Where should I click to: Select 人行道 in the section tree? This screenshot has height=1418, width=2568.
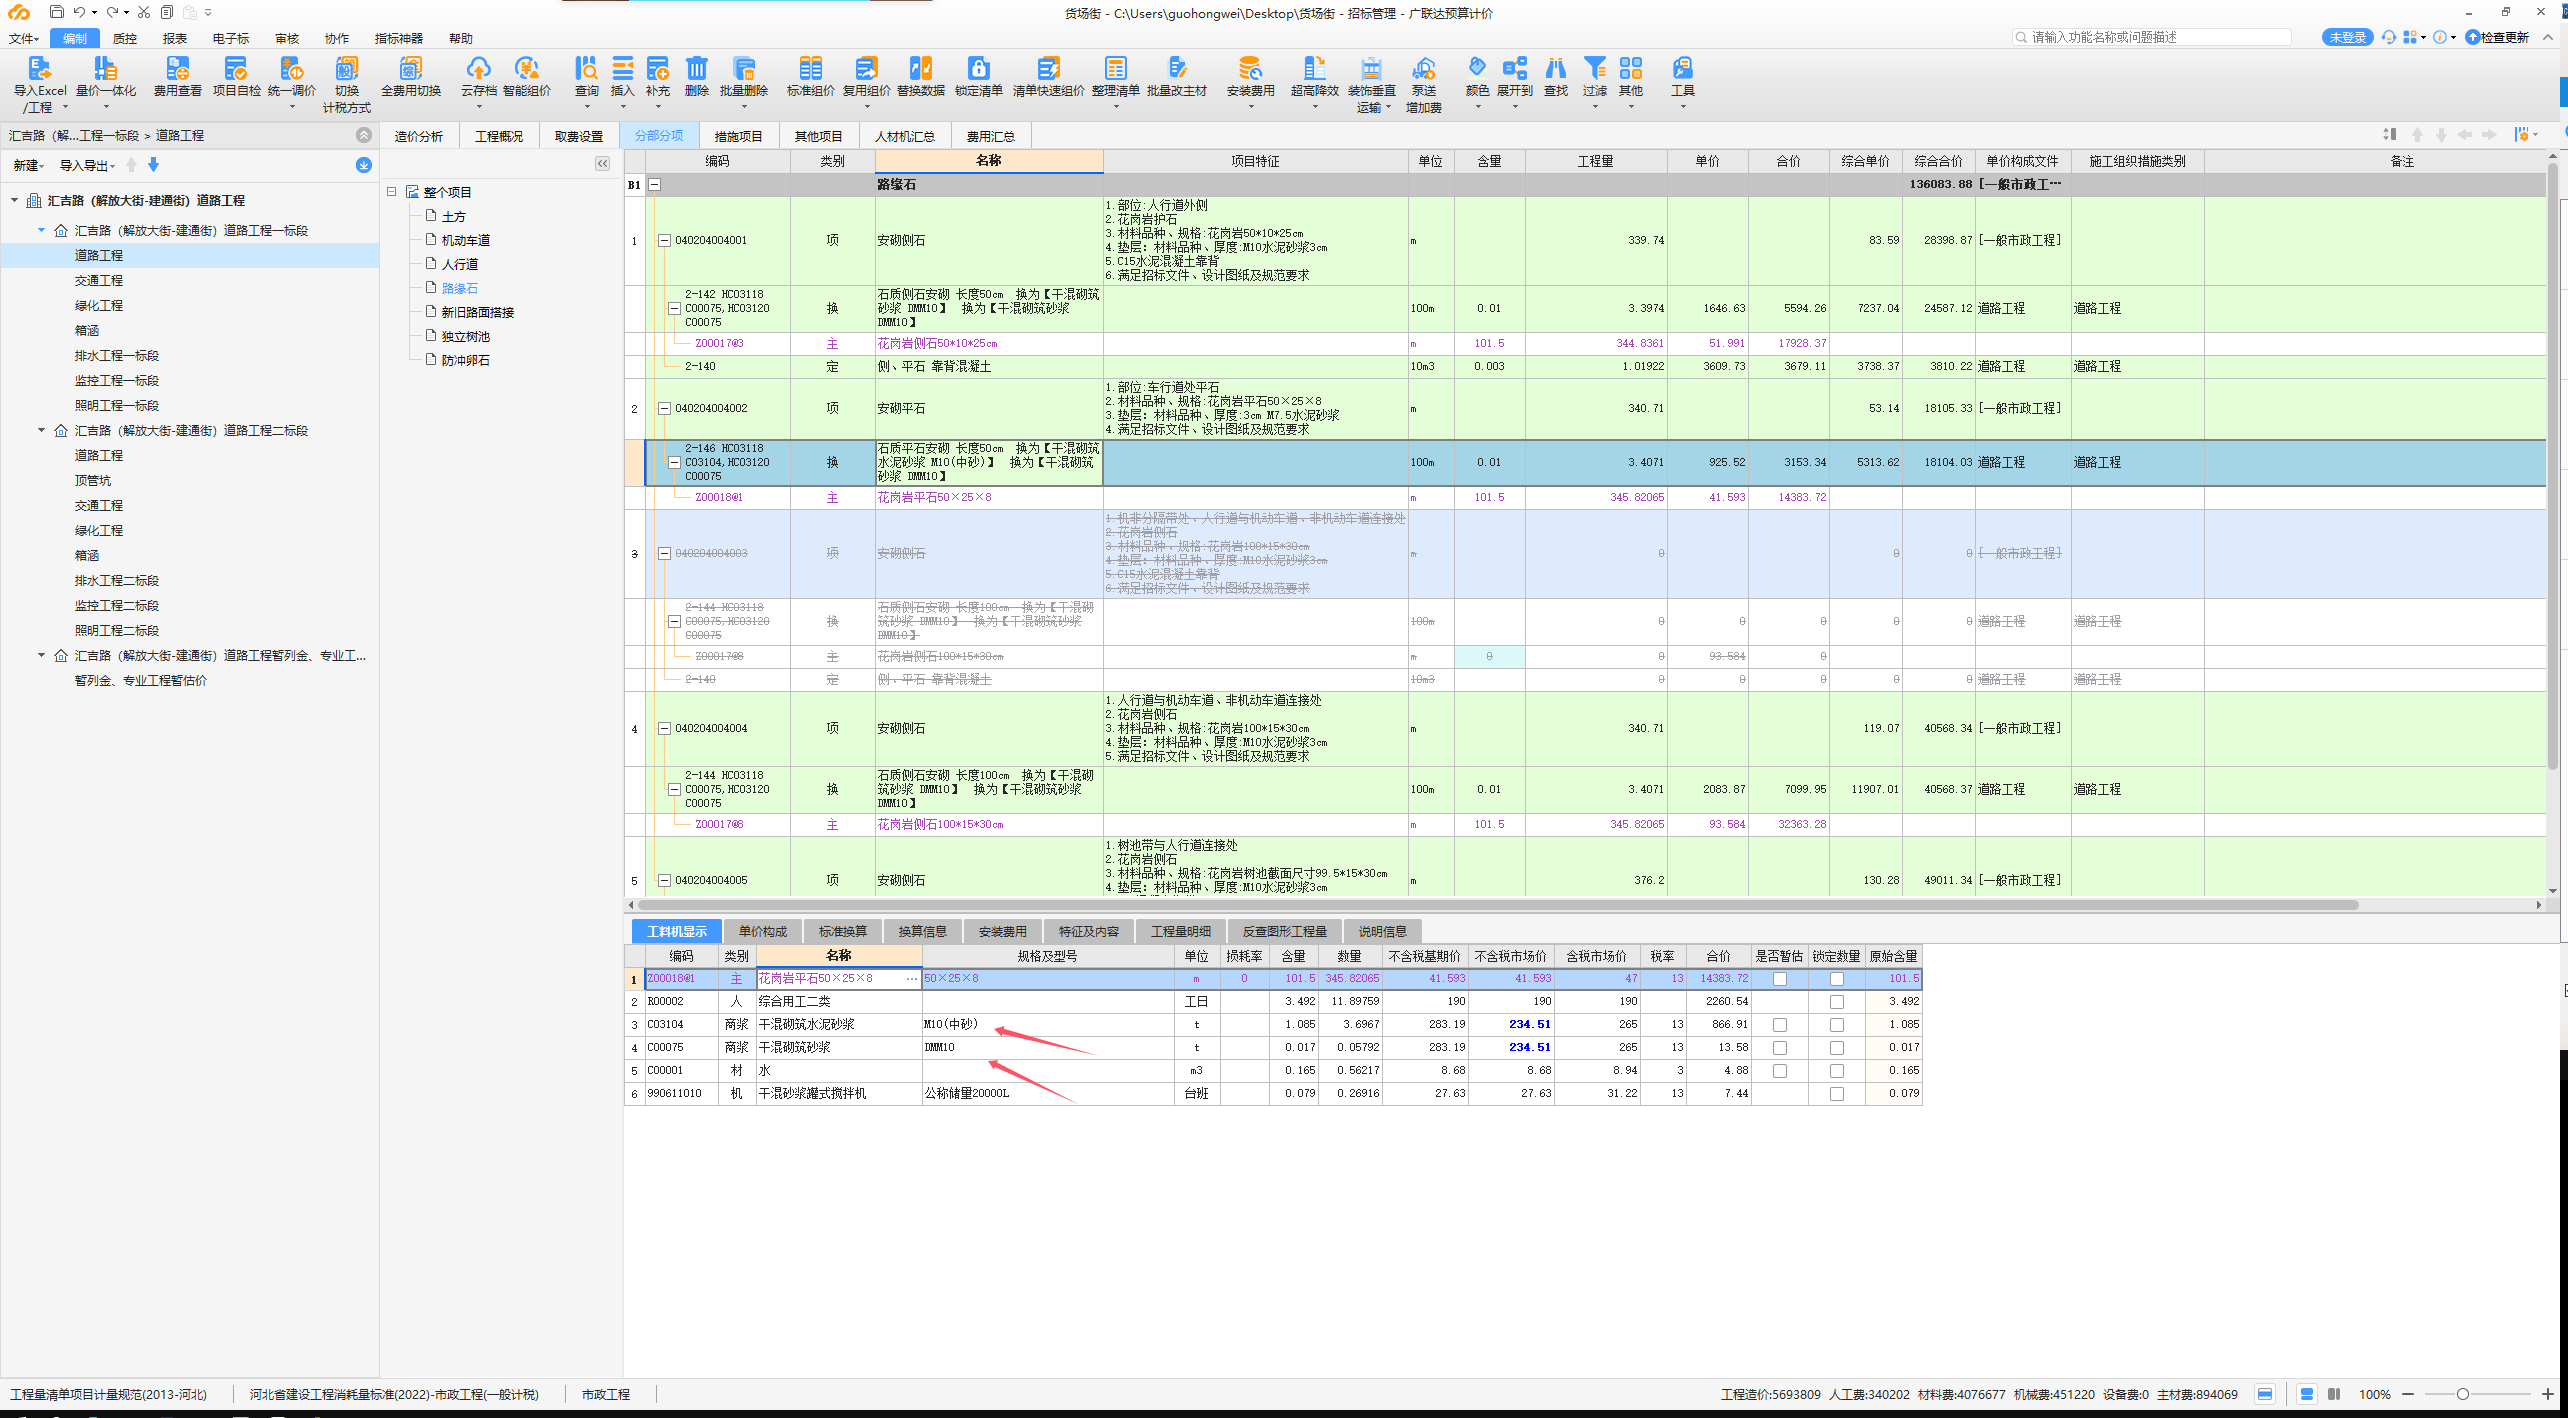pyautogui.click(x=459, y=264)
